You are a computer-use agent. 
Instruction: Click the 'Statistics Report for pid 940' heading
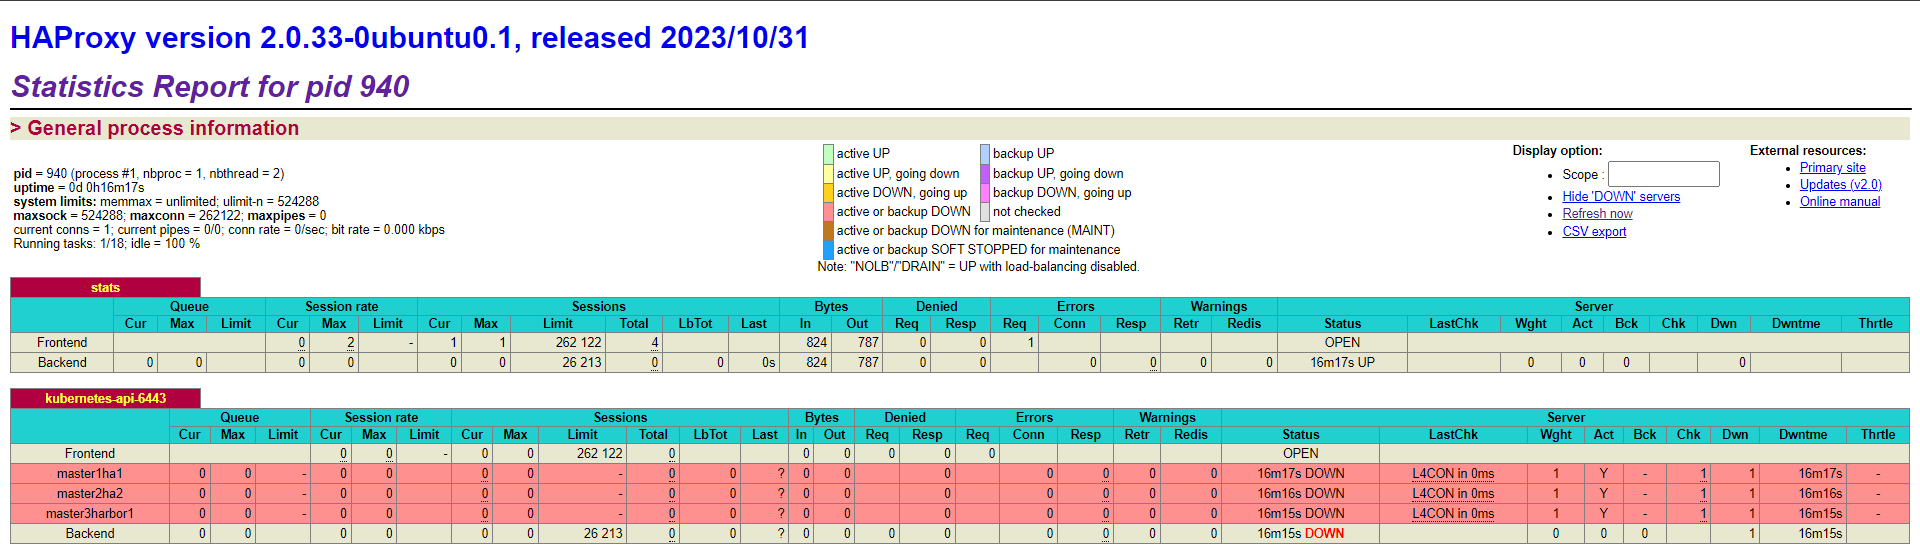[x=210, y=87]
